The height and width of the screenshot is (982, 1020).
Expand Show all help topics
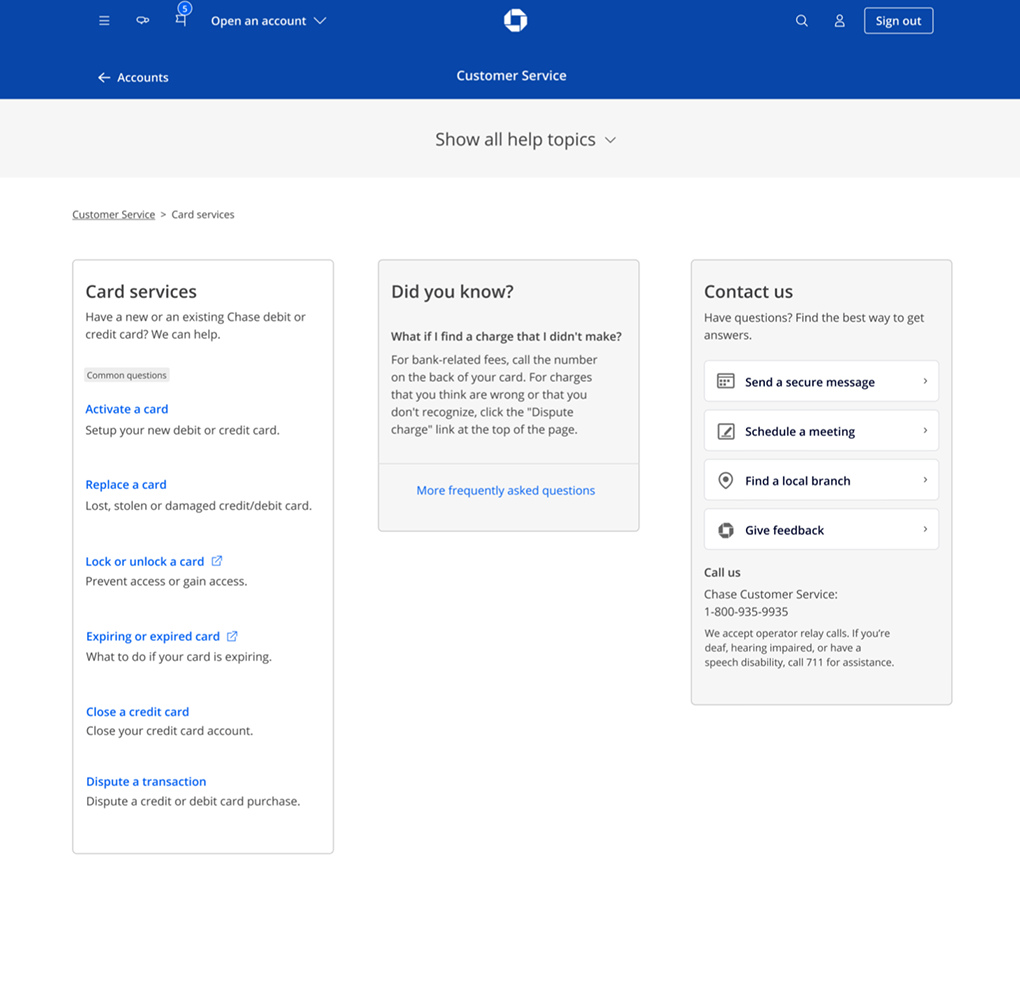click(525, 140)
